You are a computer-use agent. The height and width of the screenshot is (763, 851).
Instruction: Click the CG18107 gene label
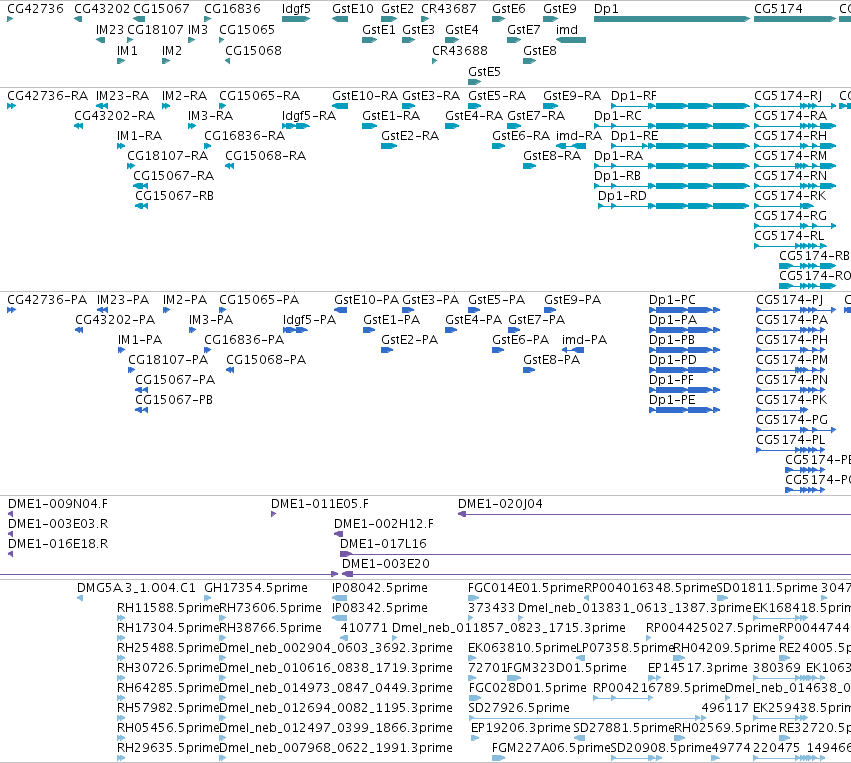[155, 30]
